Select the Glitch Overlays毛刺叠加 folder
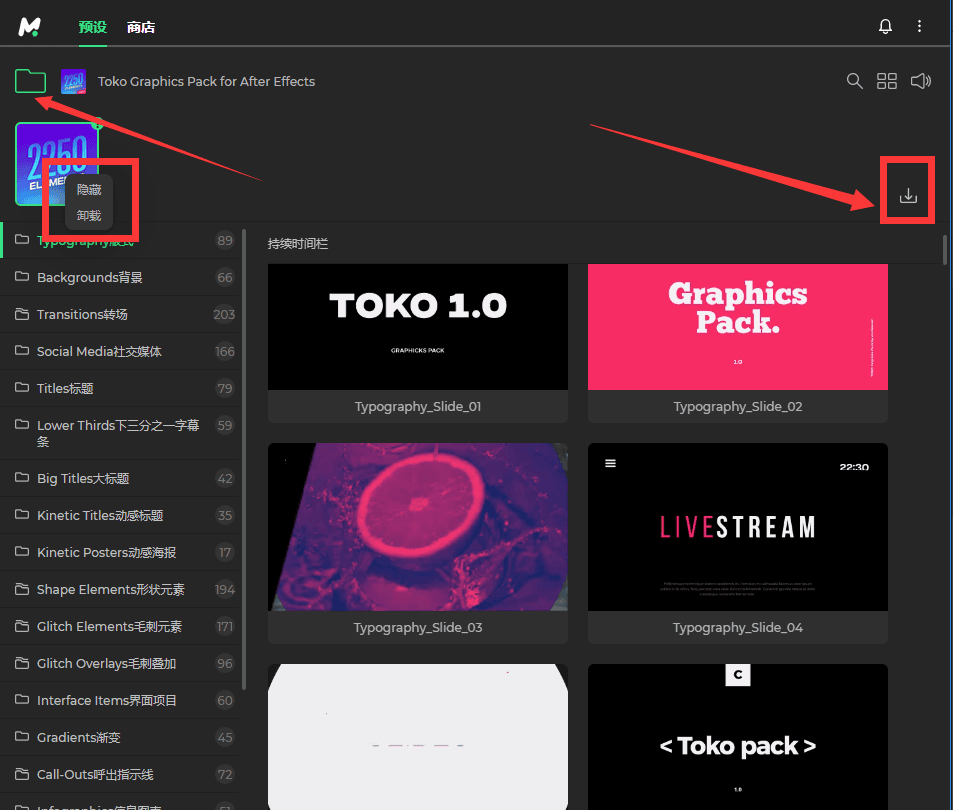Image resolution: width=953 pixels, height=810 pixels. pos(106,663)
